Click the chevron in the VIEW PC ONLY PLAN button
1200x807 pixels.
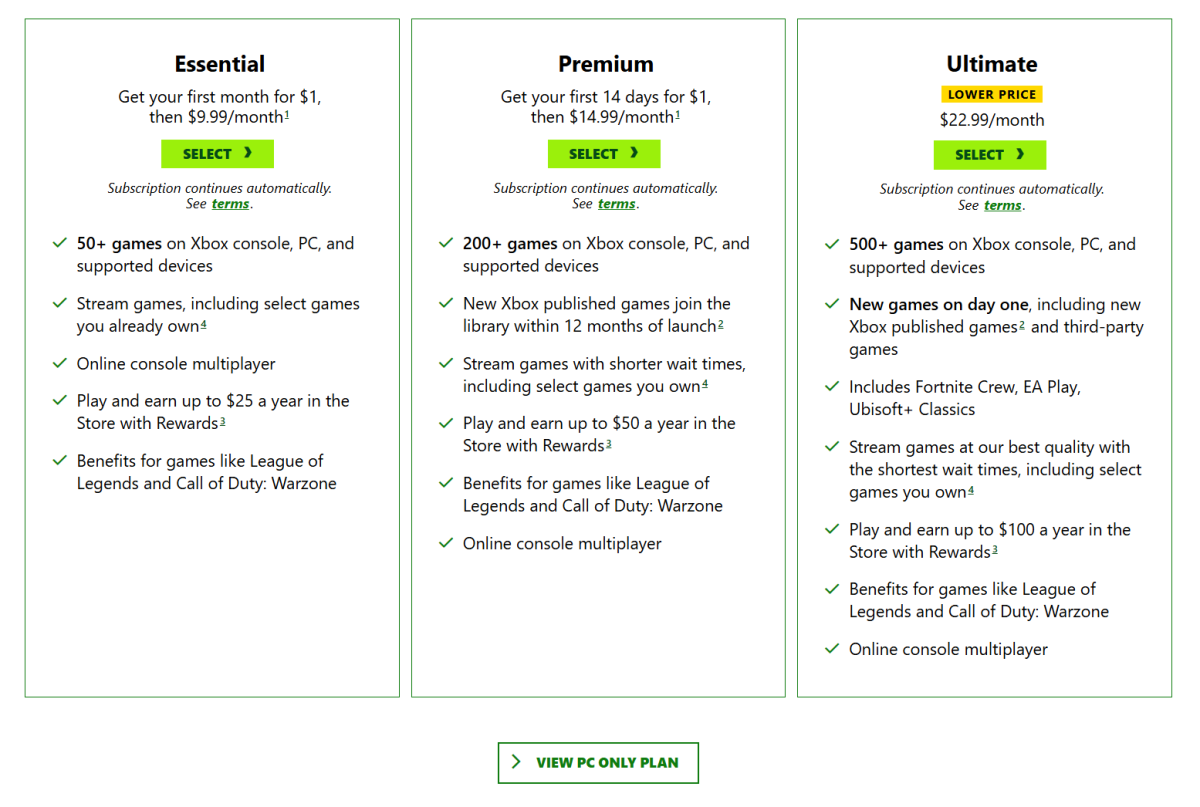[515, 762]
